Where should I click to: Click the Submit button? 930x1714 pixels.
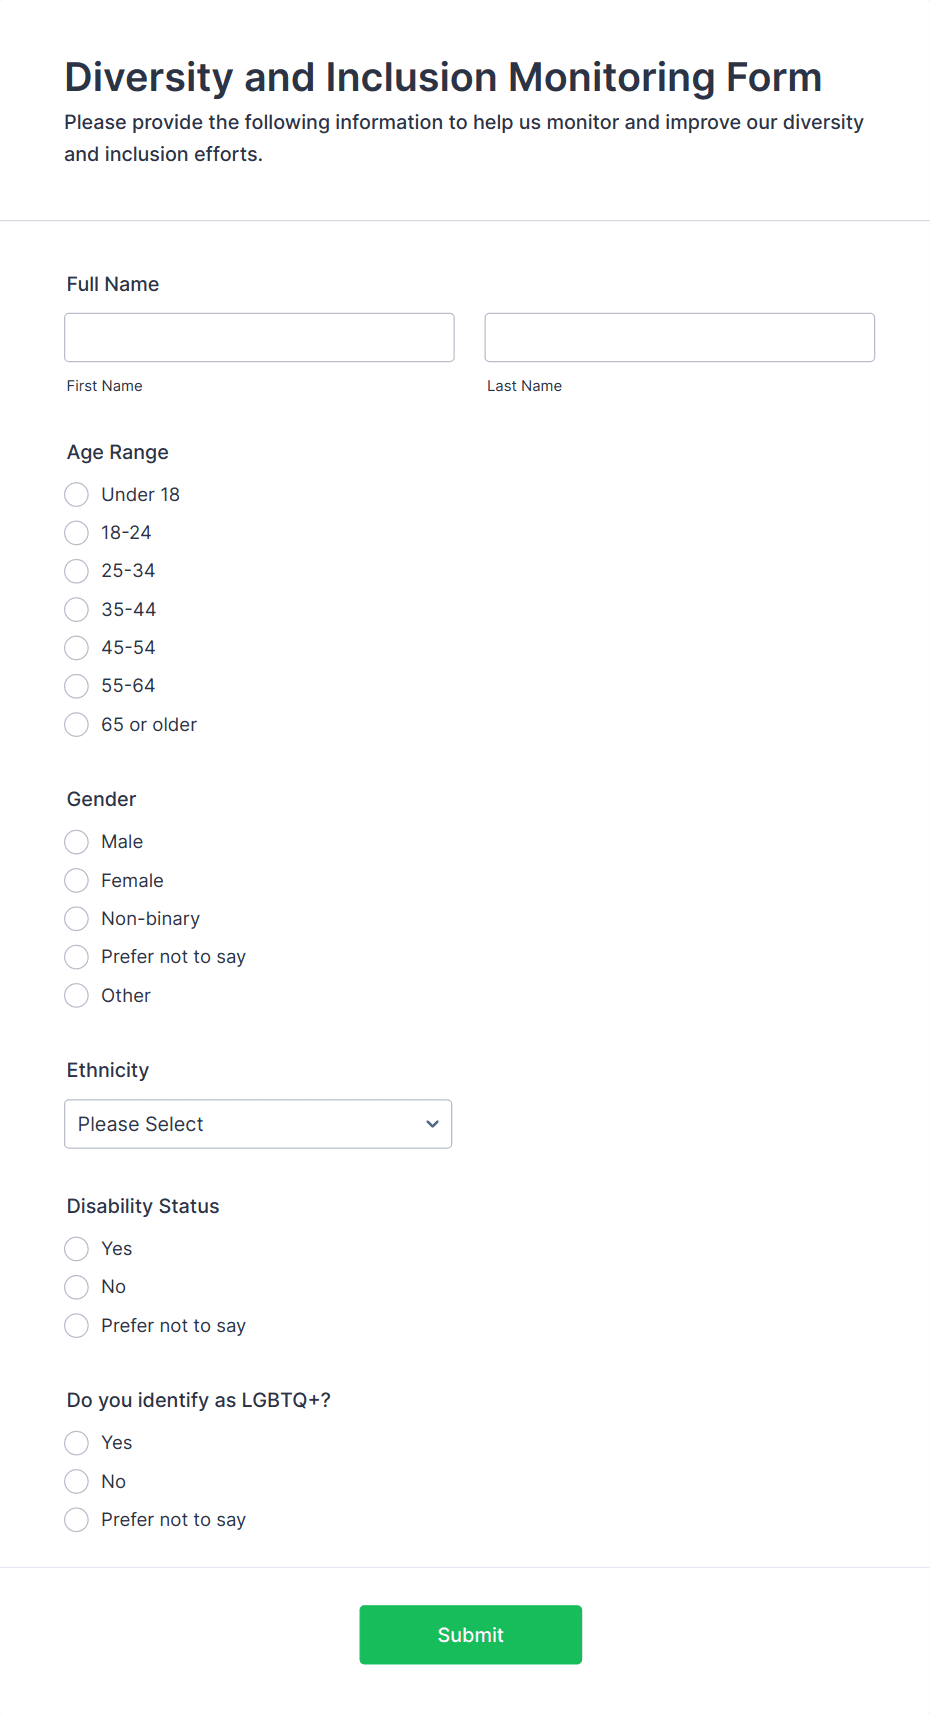coord(470,1634)
